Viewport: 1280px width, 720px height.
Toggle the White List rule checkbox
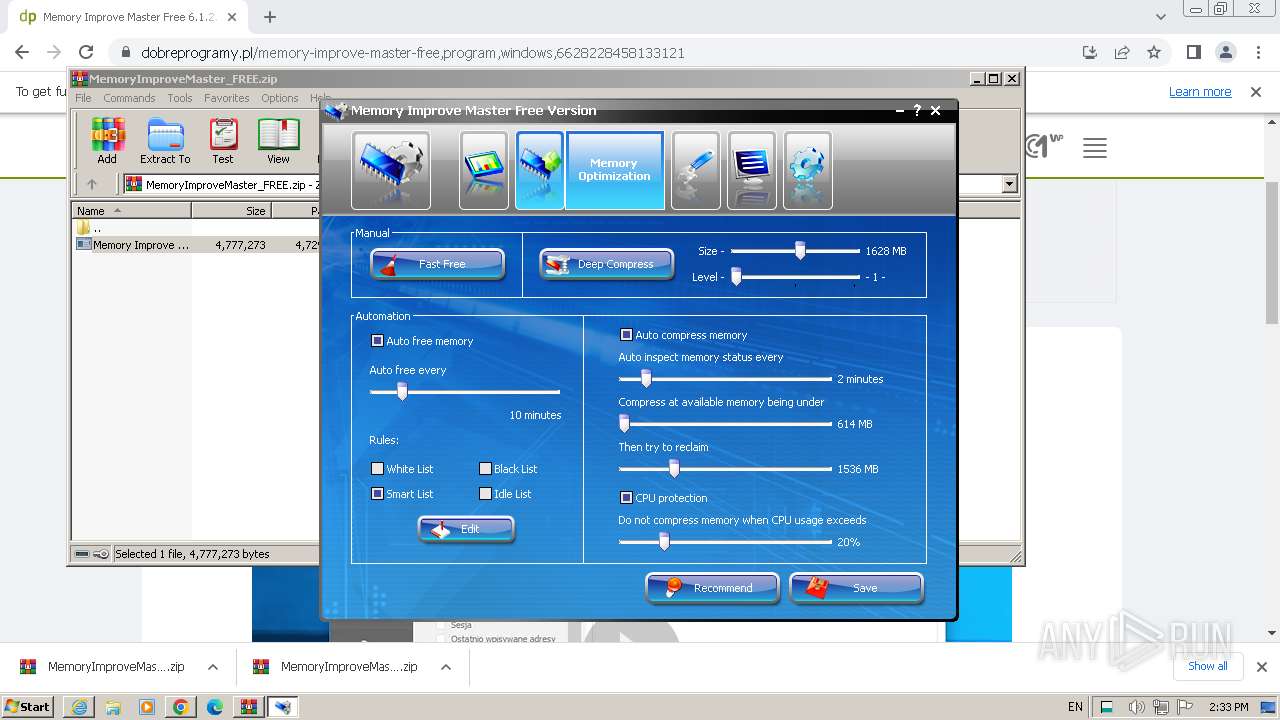377,469
